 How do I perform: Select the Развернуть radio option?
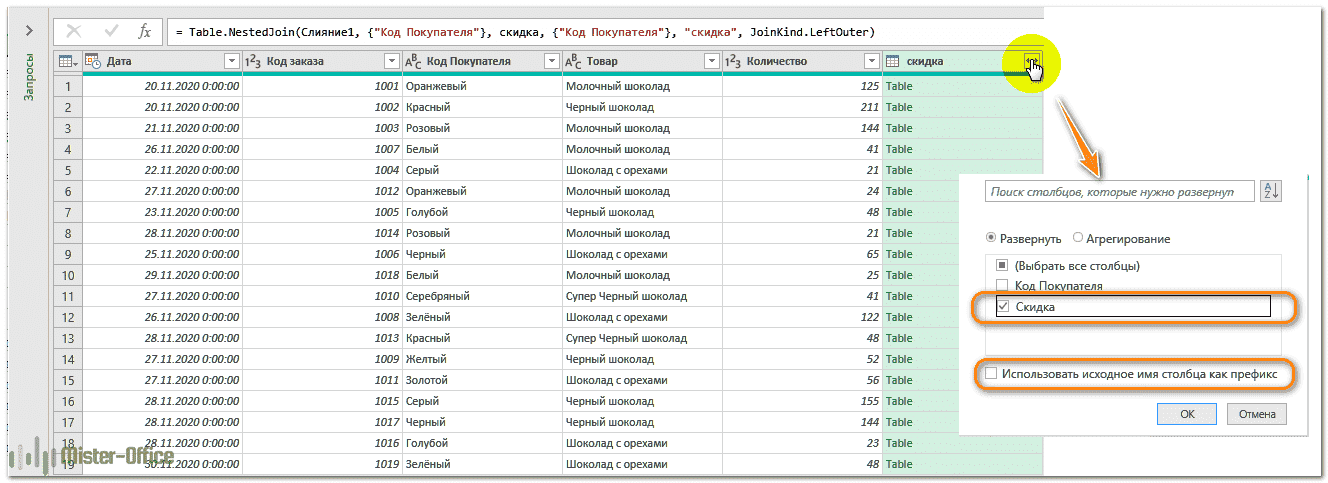point(991,239)
